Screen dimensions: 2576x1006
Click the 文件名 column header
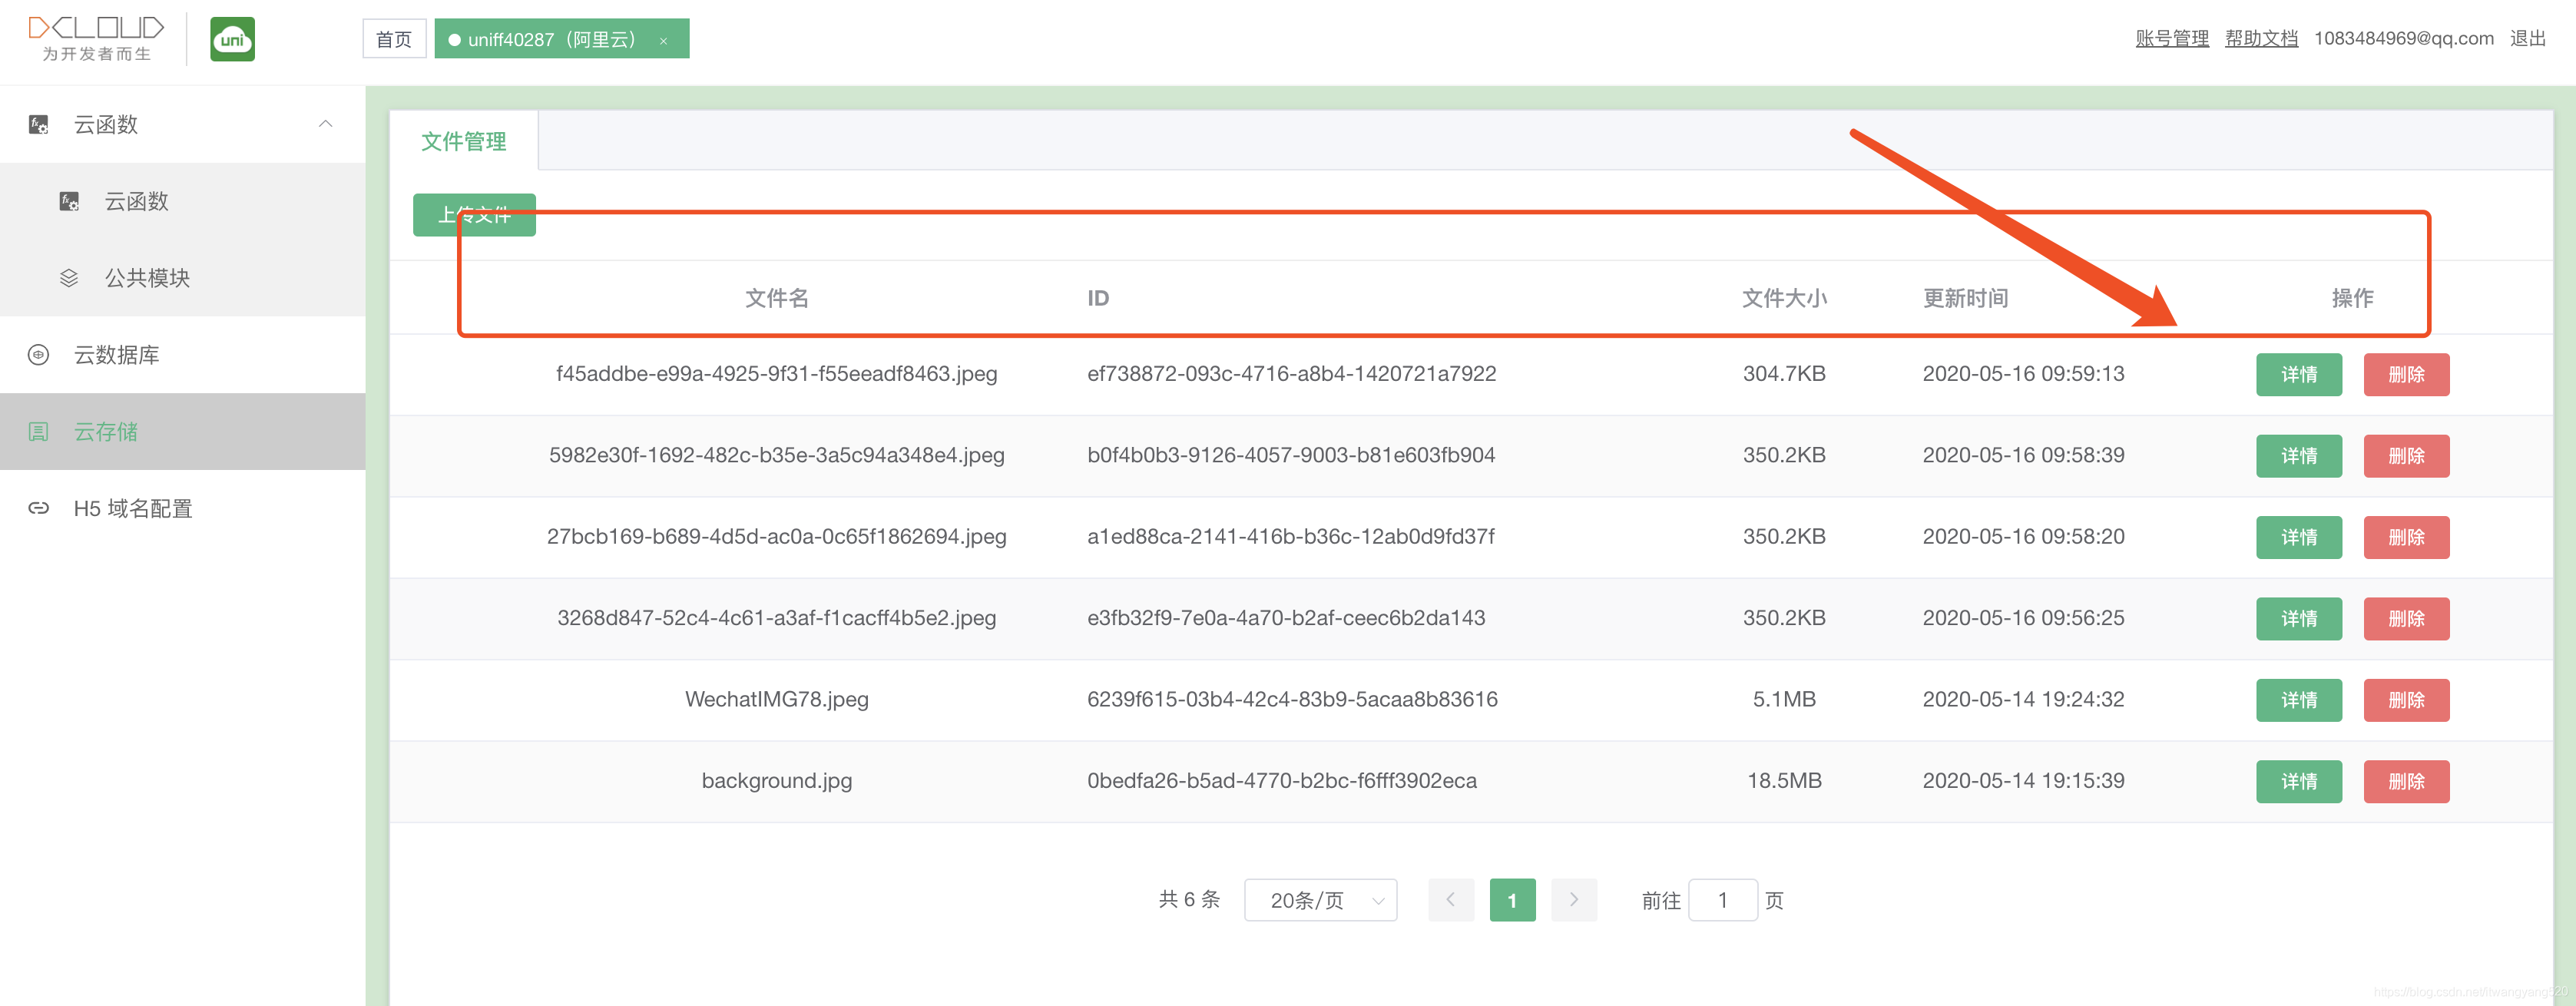(x=776, y=298)
